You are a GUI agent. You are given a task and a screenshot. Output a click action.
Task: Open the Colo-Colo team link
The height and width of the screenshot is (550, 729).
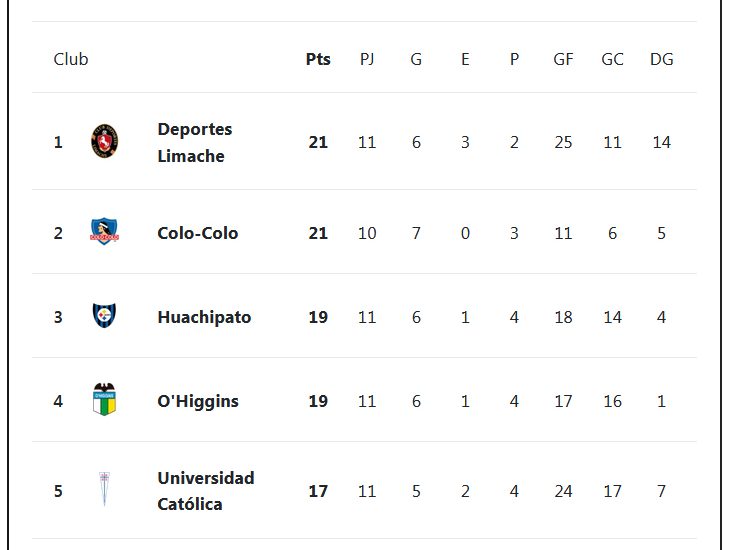tap(197, 233)
